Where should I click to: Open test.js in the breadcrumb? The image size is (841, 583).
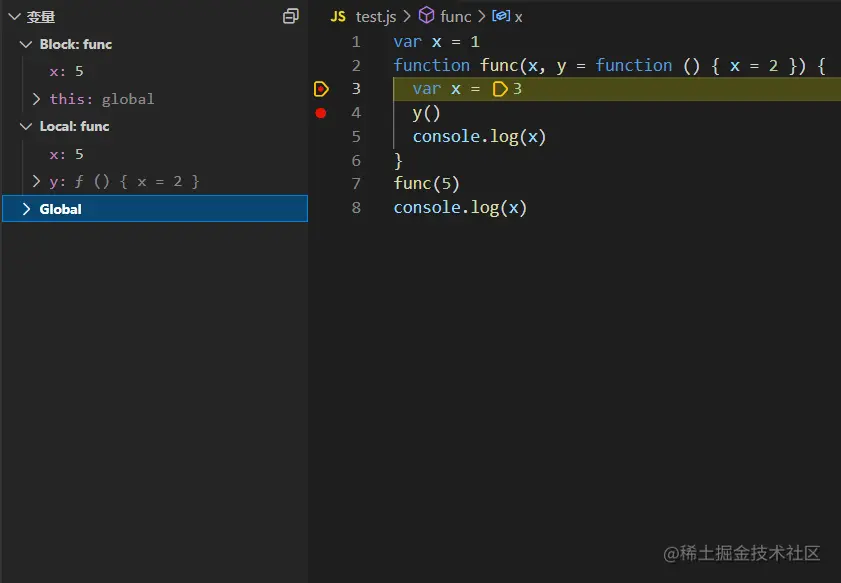(376, 16)
